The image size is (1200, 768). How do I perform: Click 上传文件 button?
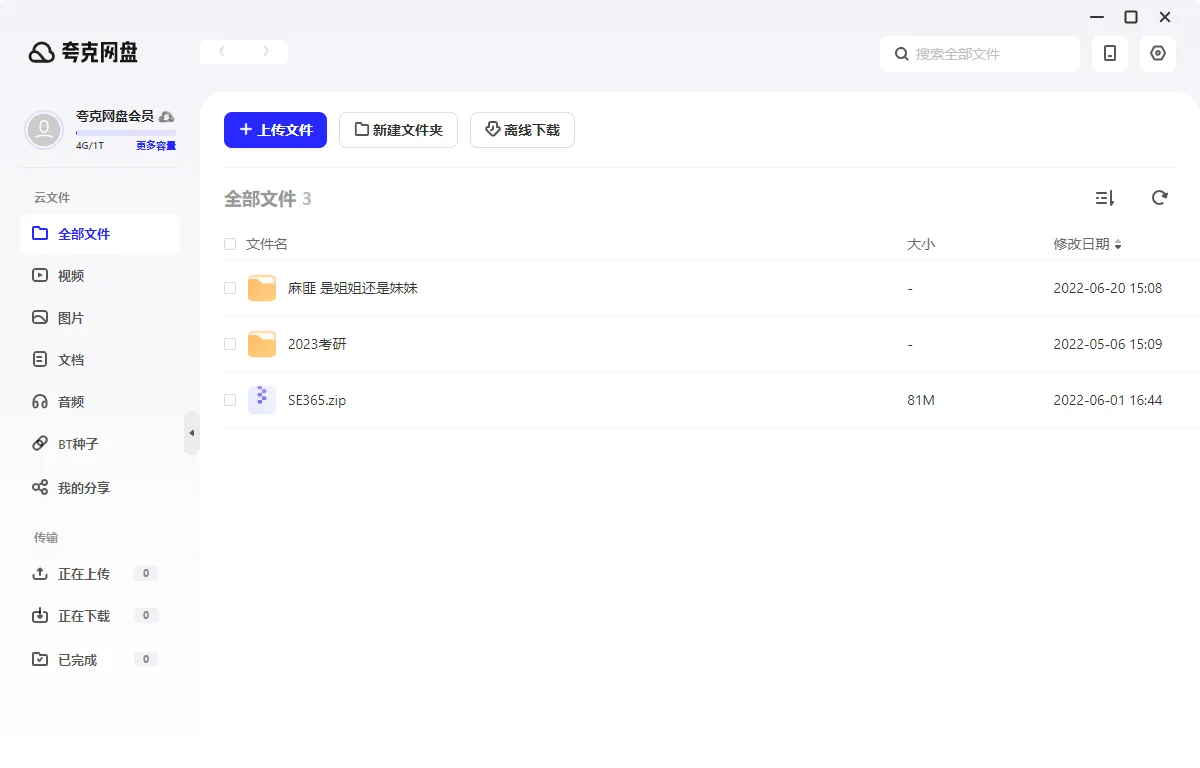click(x=275, y=130)
